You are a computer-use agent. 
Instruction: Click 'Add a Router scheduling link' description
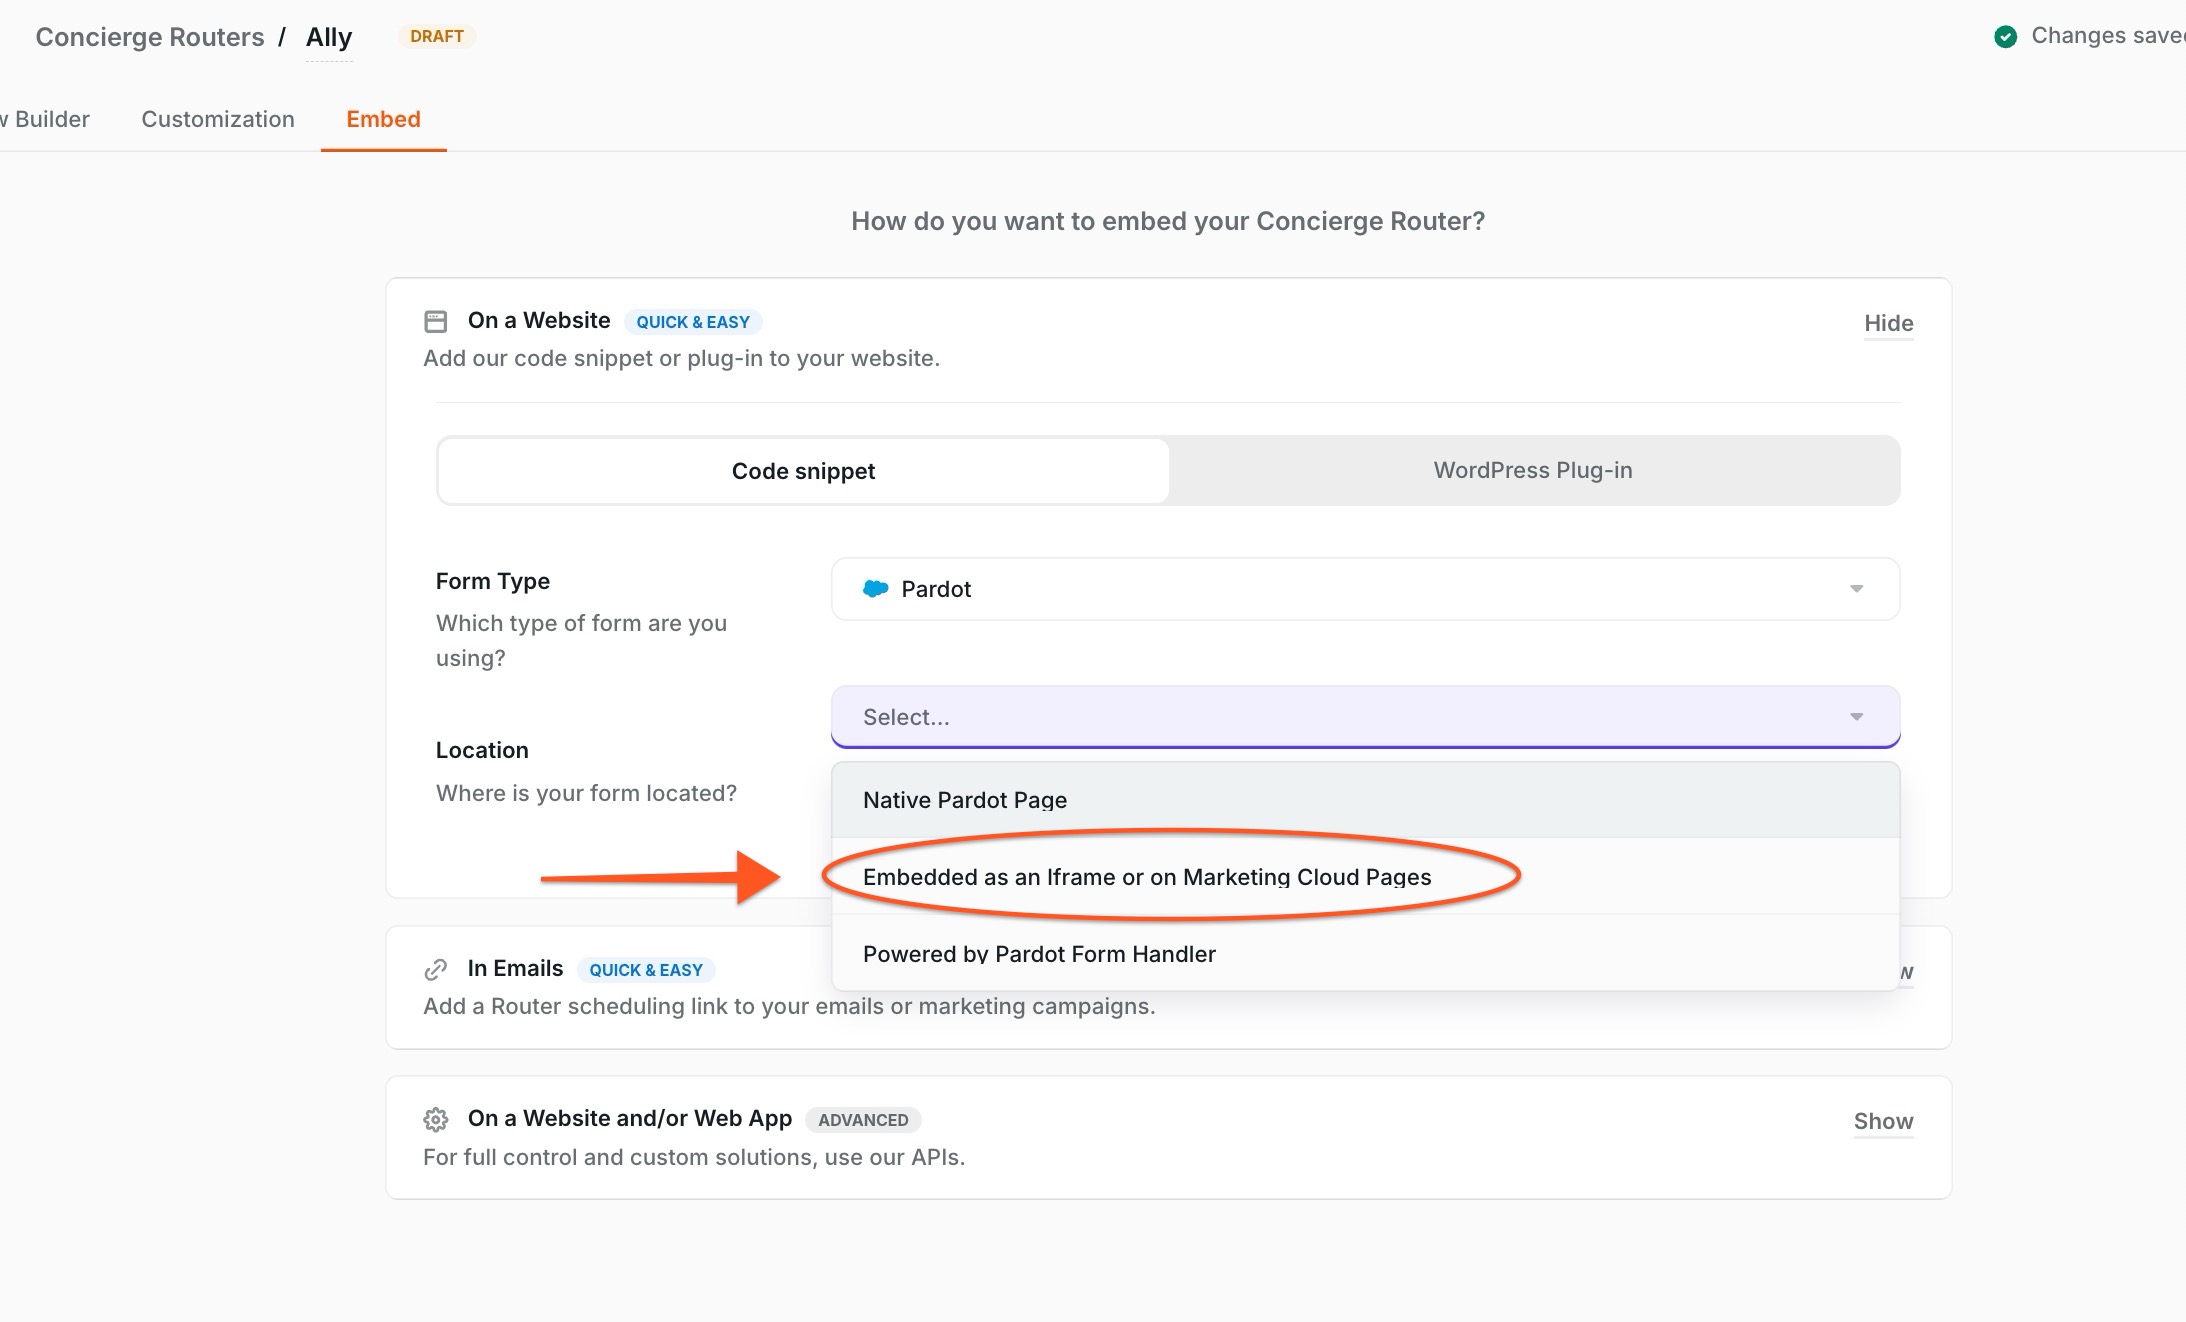point(789,1006)
